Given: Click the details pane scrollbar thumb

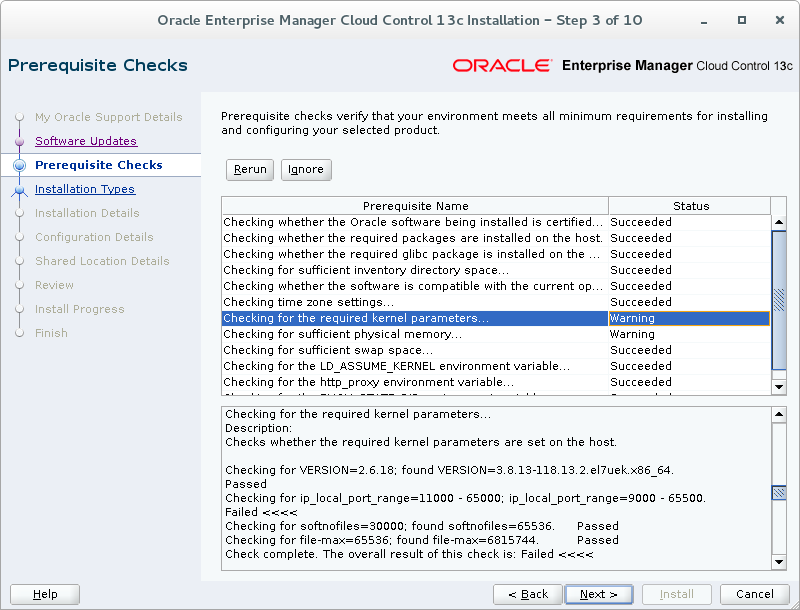Looking at the screenshot, I should pyautogui.click(x=779, y=493).
